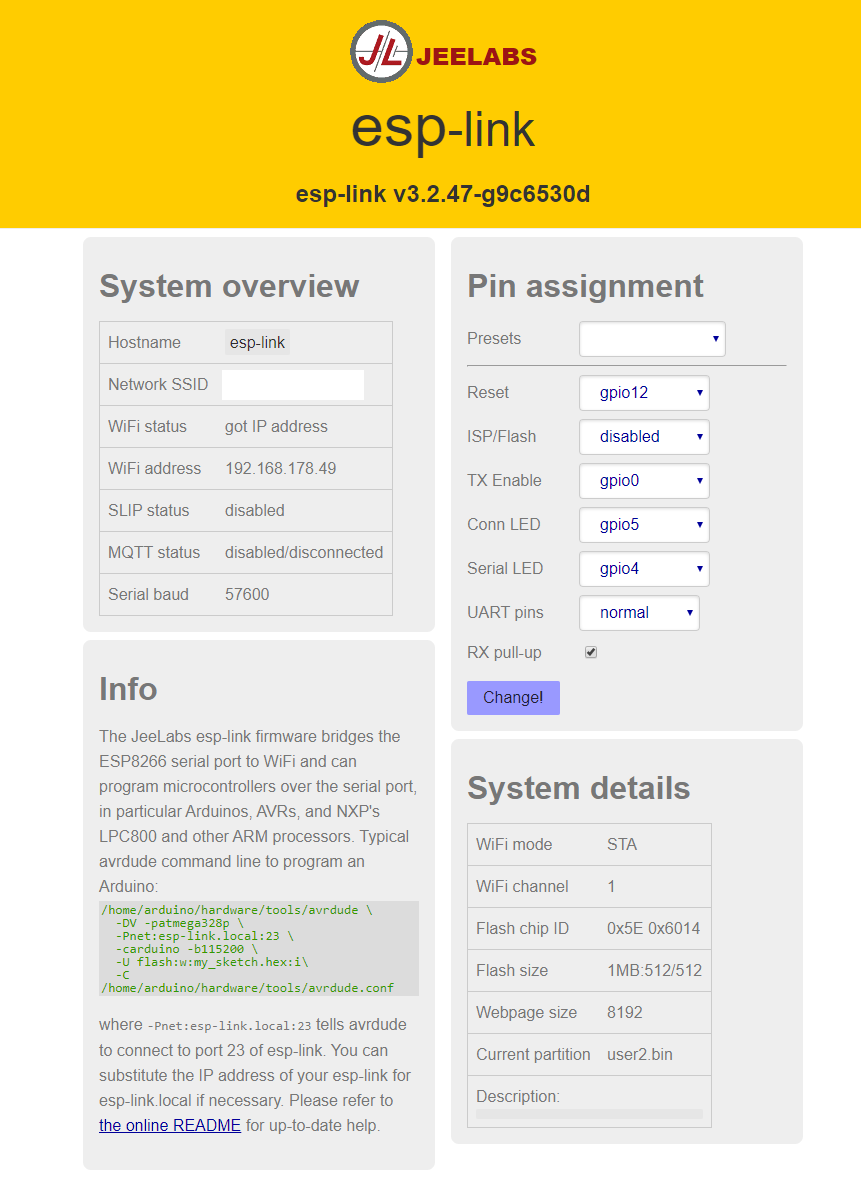This screenshot has height=1179, width=861.
Task: Open the Conn LED gpio5 dropdown
Action: [x=644, y=525]
